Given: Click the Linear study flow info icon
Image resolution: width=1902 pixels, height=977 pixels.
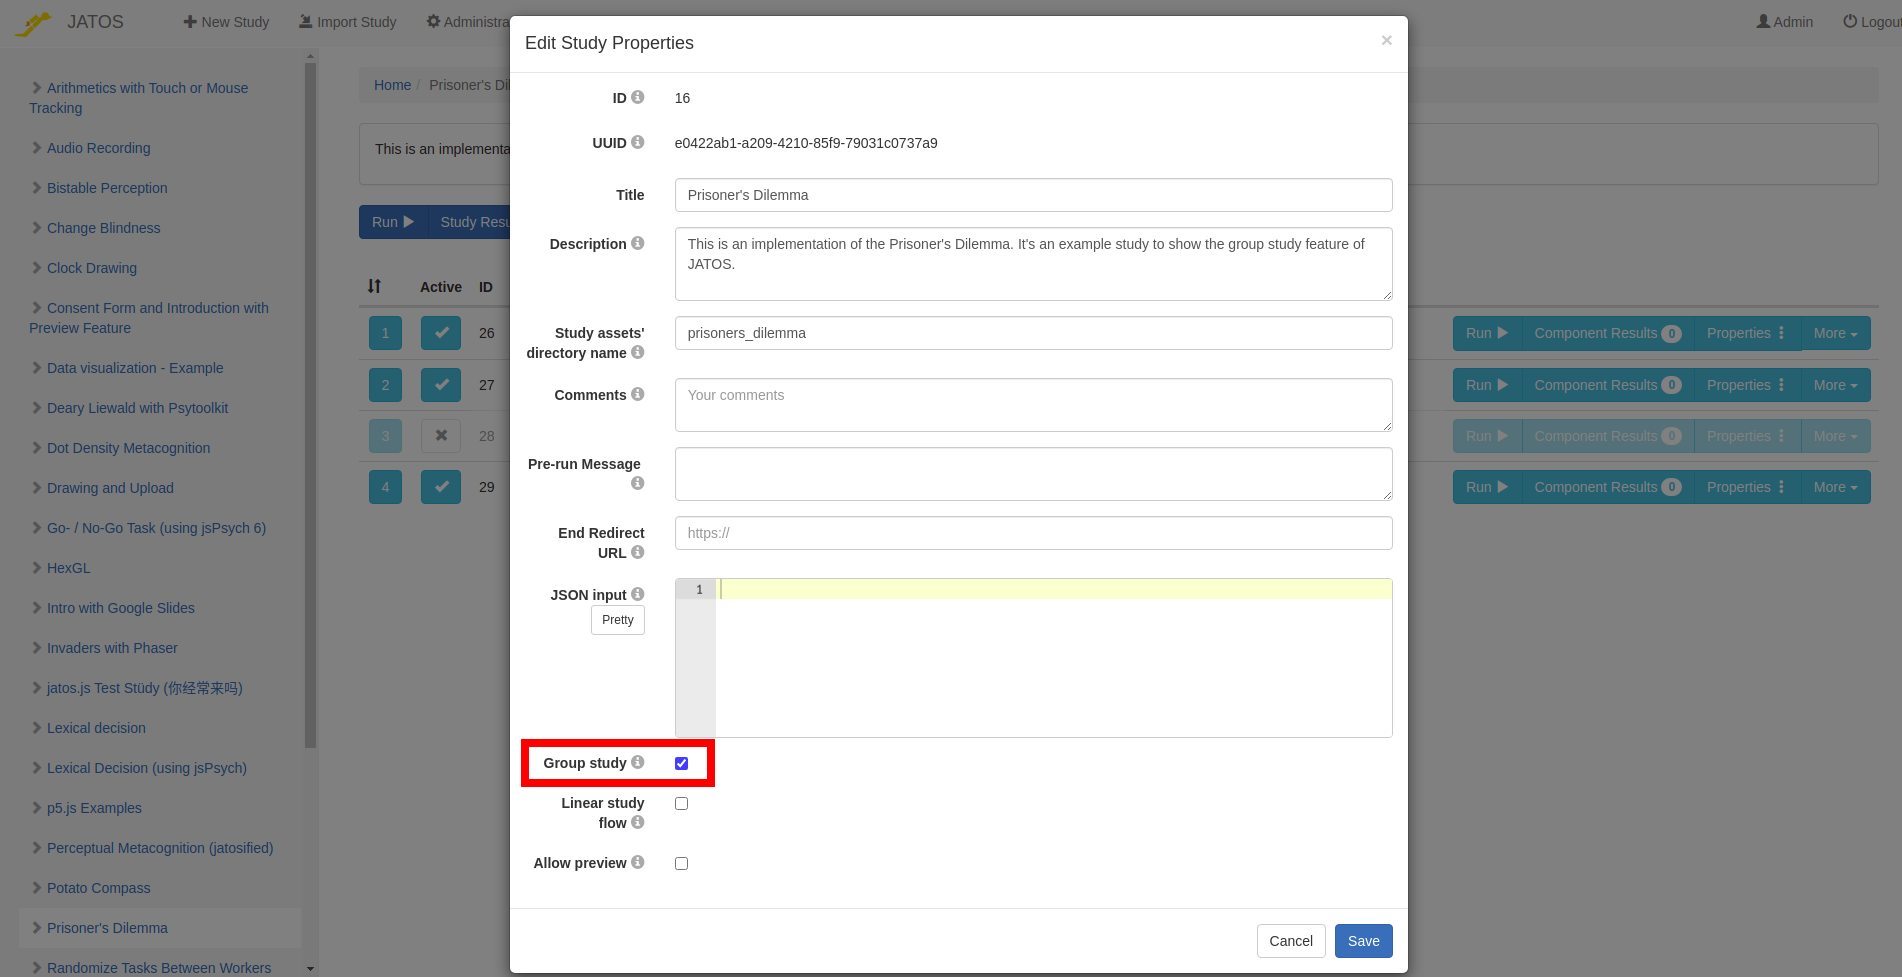Looking at the screenshot, I should pyautogui.click(x=637, y=822).
